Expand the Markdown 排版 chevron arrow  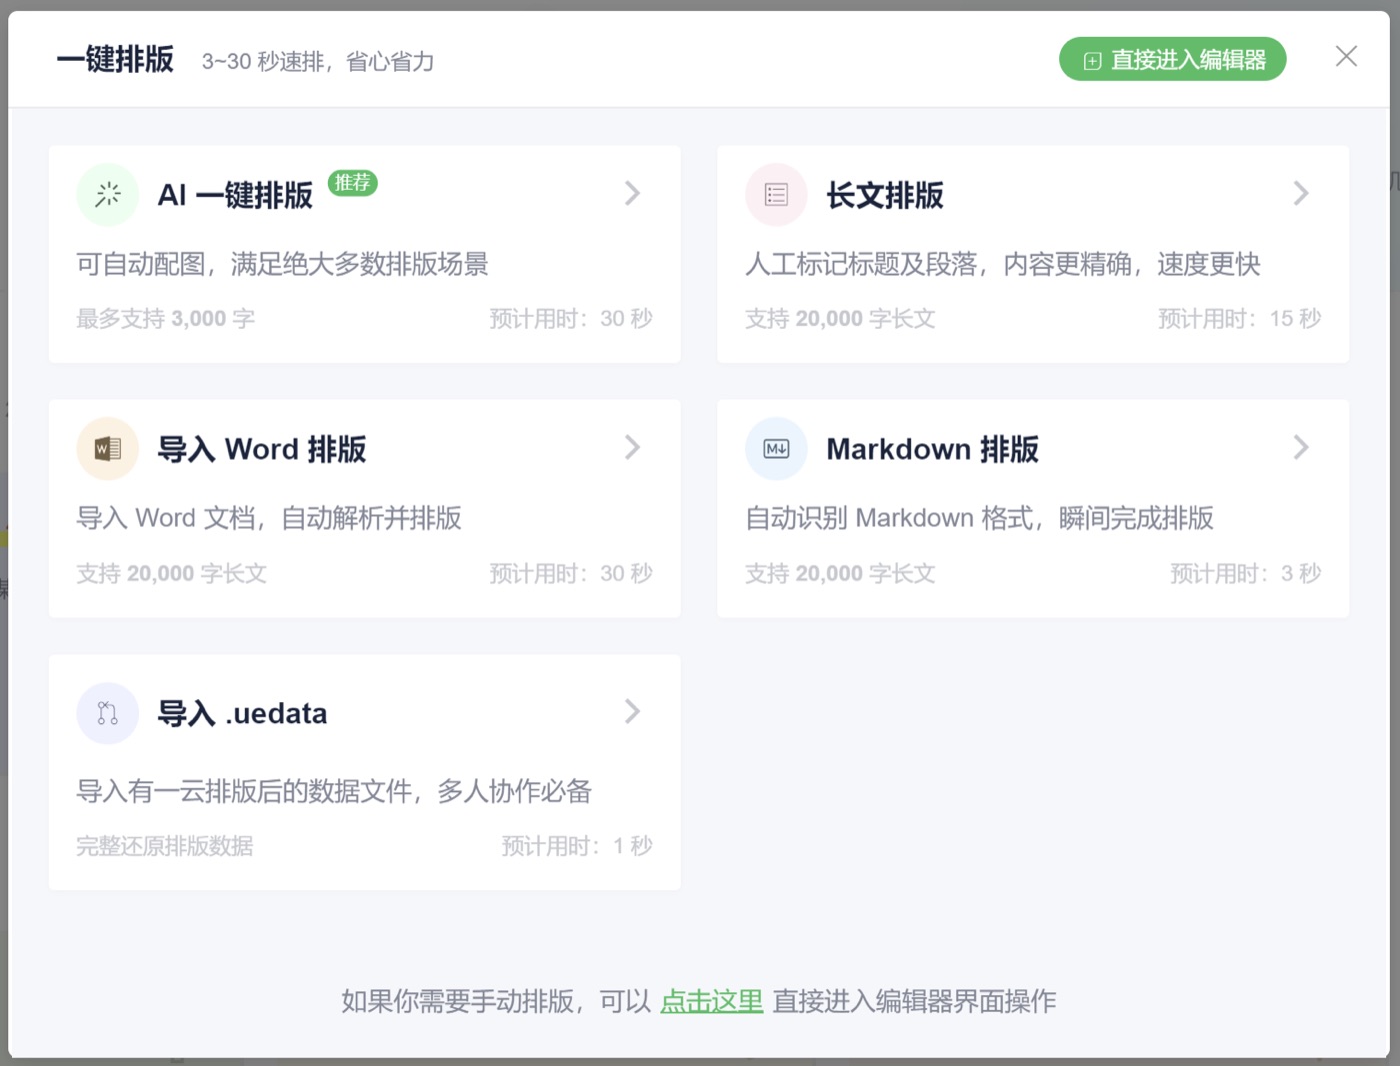1301,447
